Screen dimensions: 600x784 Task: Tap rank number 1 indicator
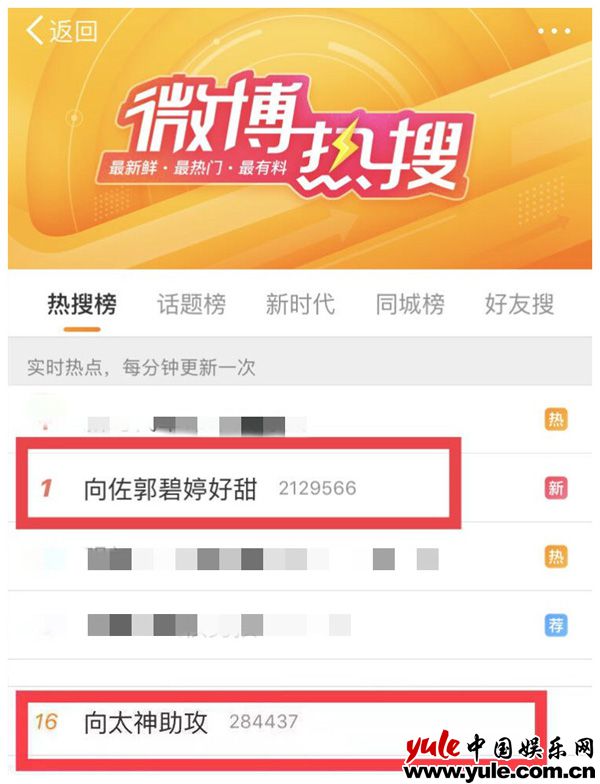[46, 488]
